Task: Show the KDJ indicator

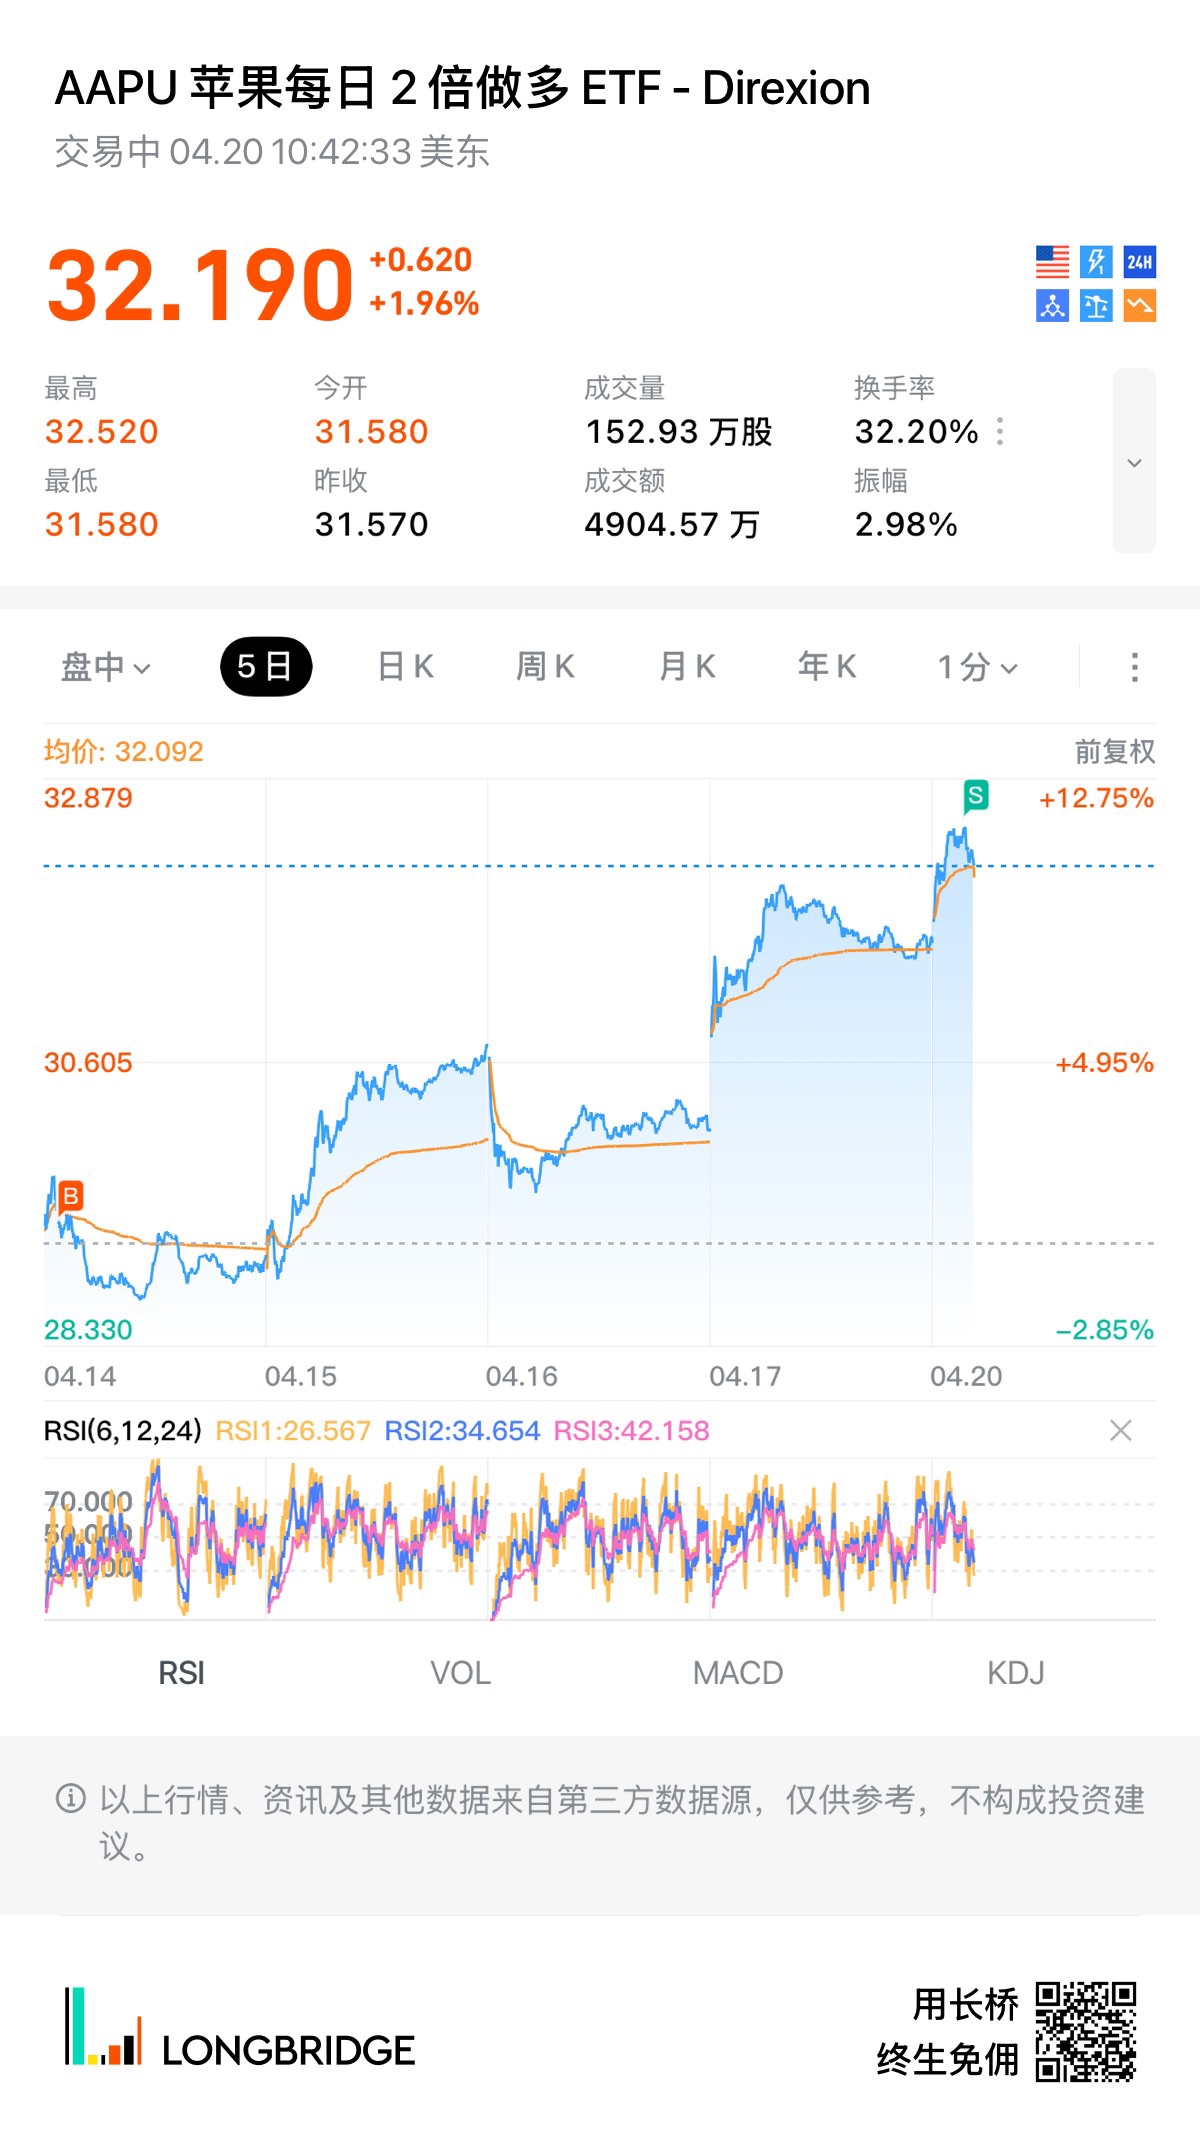Action: coord(1015,1673)
